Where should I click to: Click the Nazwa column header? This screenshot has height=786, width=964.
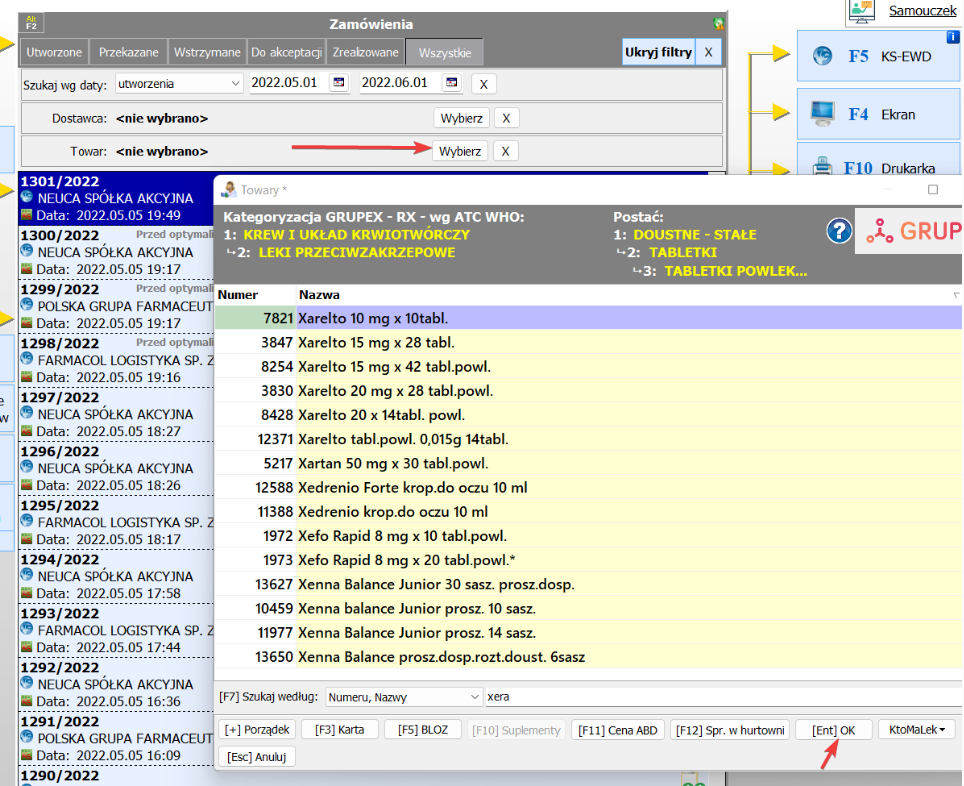point(627,295)
